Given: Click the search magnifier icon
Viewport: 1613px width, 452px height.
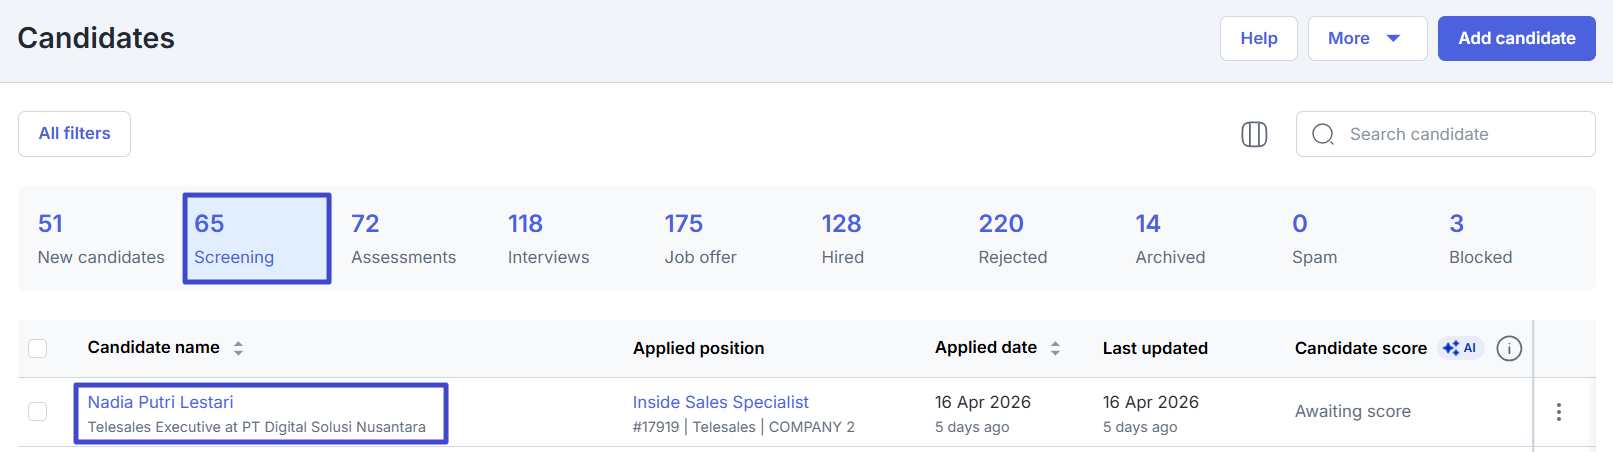Looking at the screenshot, I should (x=1323, y=134).
